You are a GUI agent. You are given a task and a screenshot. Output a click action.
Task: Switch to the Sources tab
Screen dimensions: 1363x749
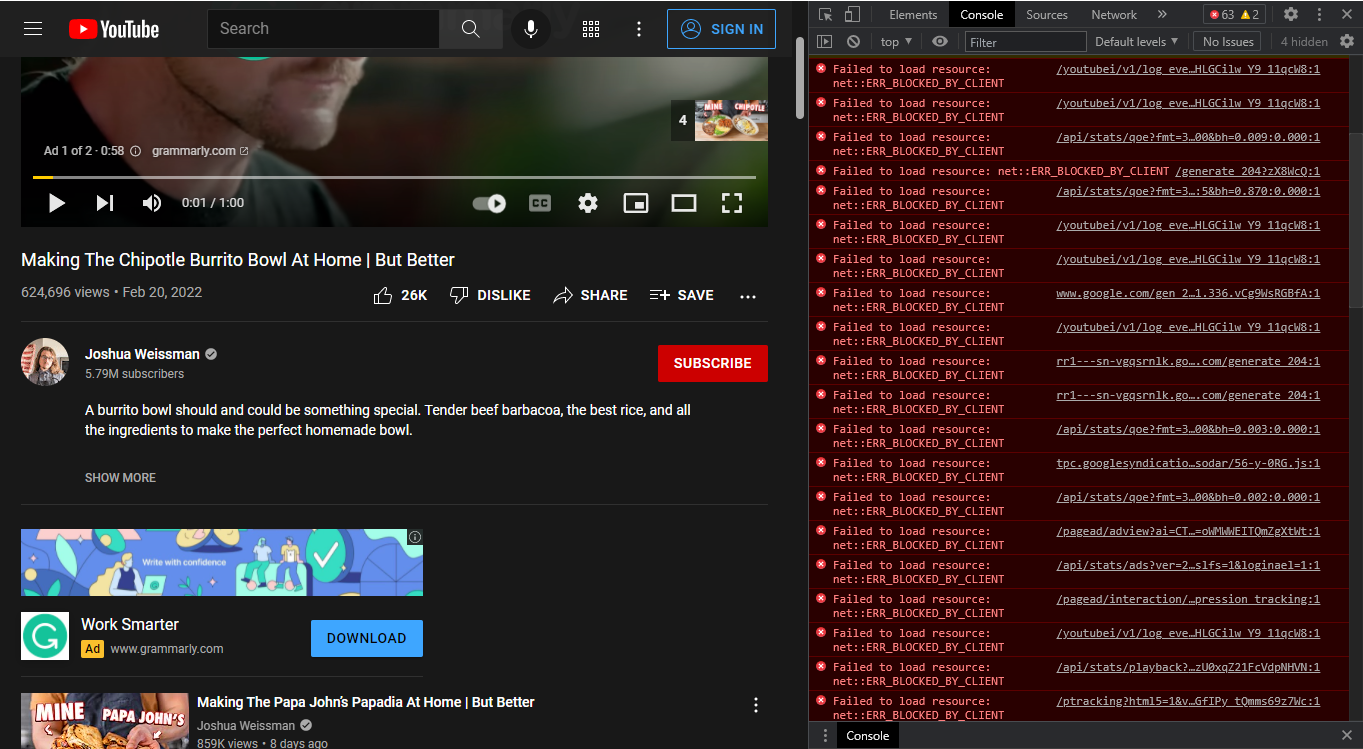(1047, 14)
